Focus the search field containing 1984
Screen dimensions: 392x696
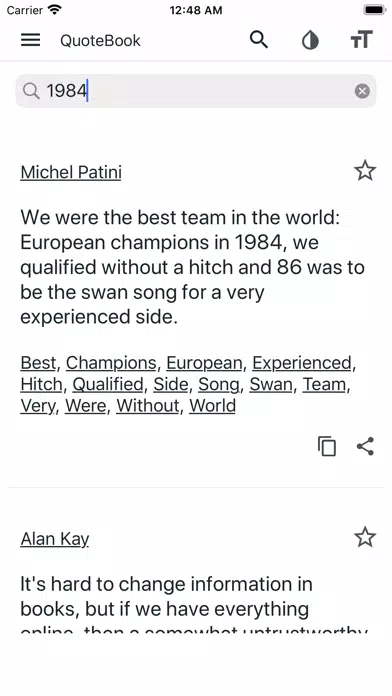[196, 91]
